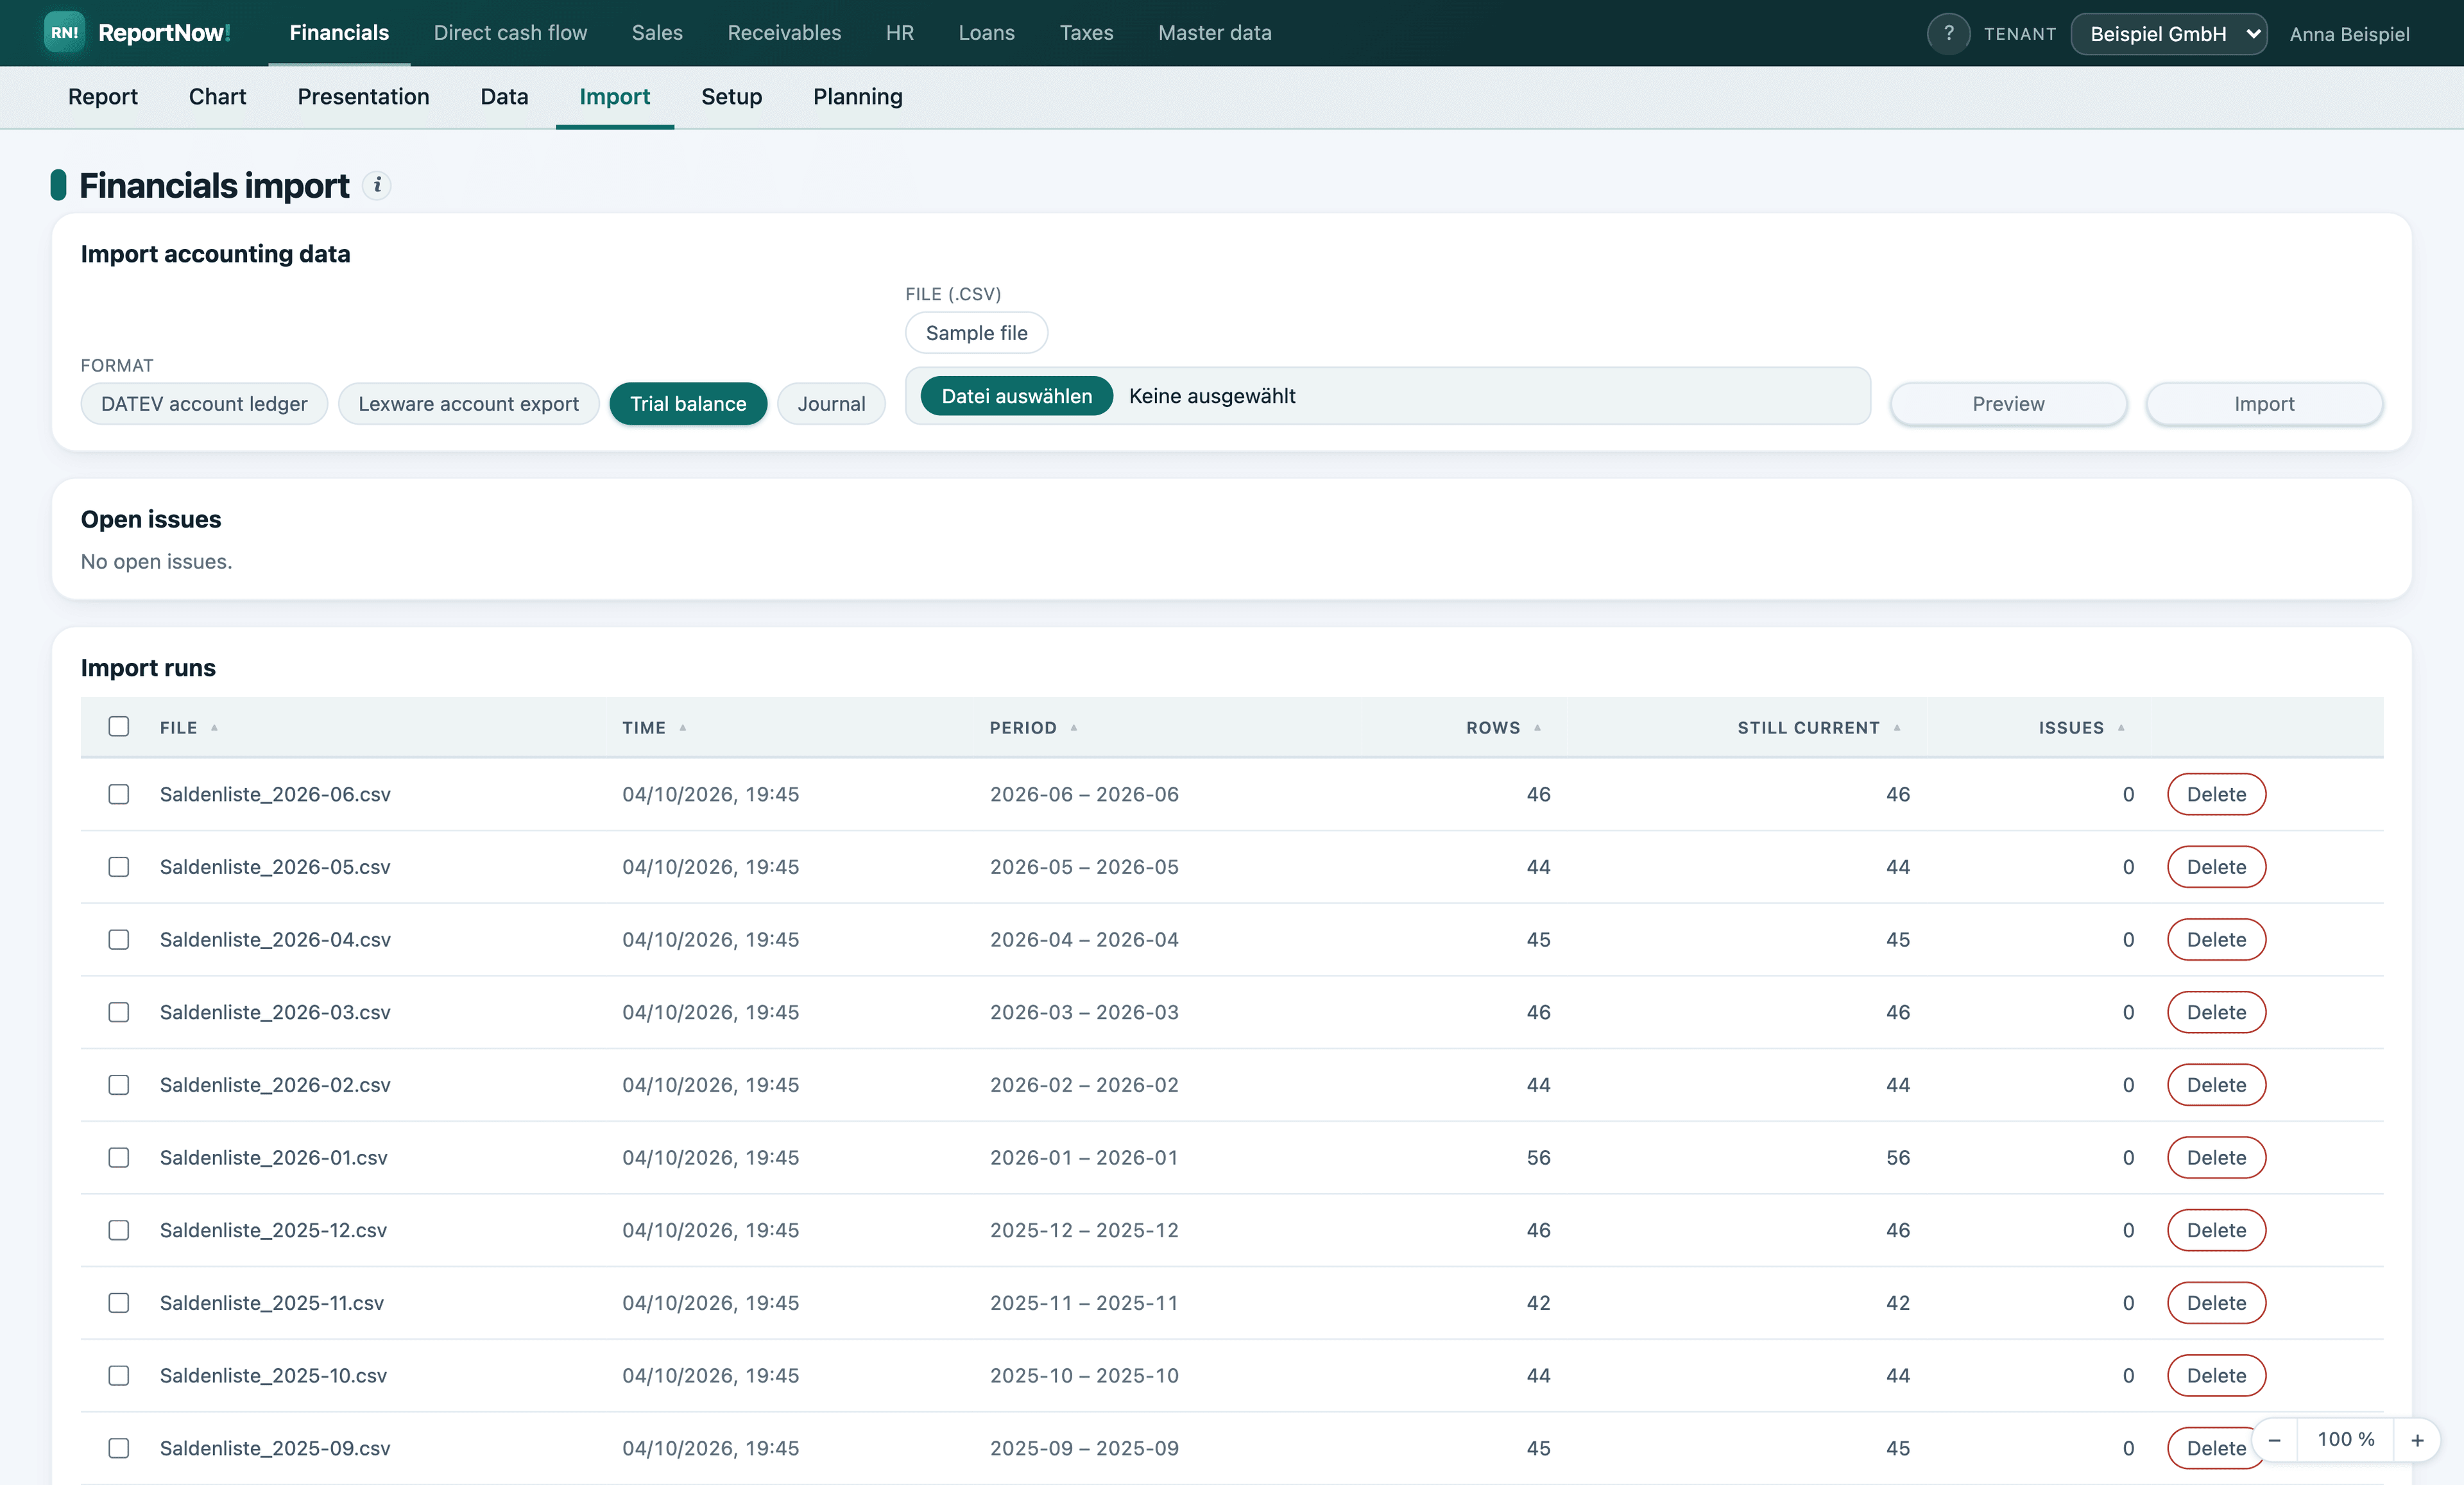This screenshot has width=2464, height=1485.
Task: Click the 100 % zoom level indicator
Action: [2346, 1440]
